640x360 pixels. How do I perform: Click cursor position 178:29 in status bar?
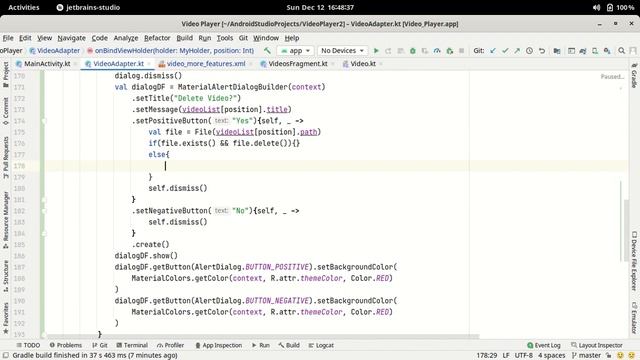(x=487, y=356)
